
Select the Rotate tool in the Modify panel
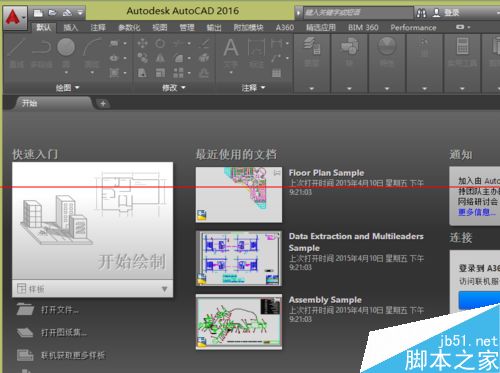[x=160, y=43]
